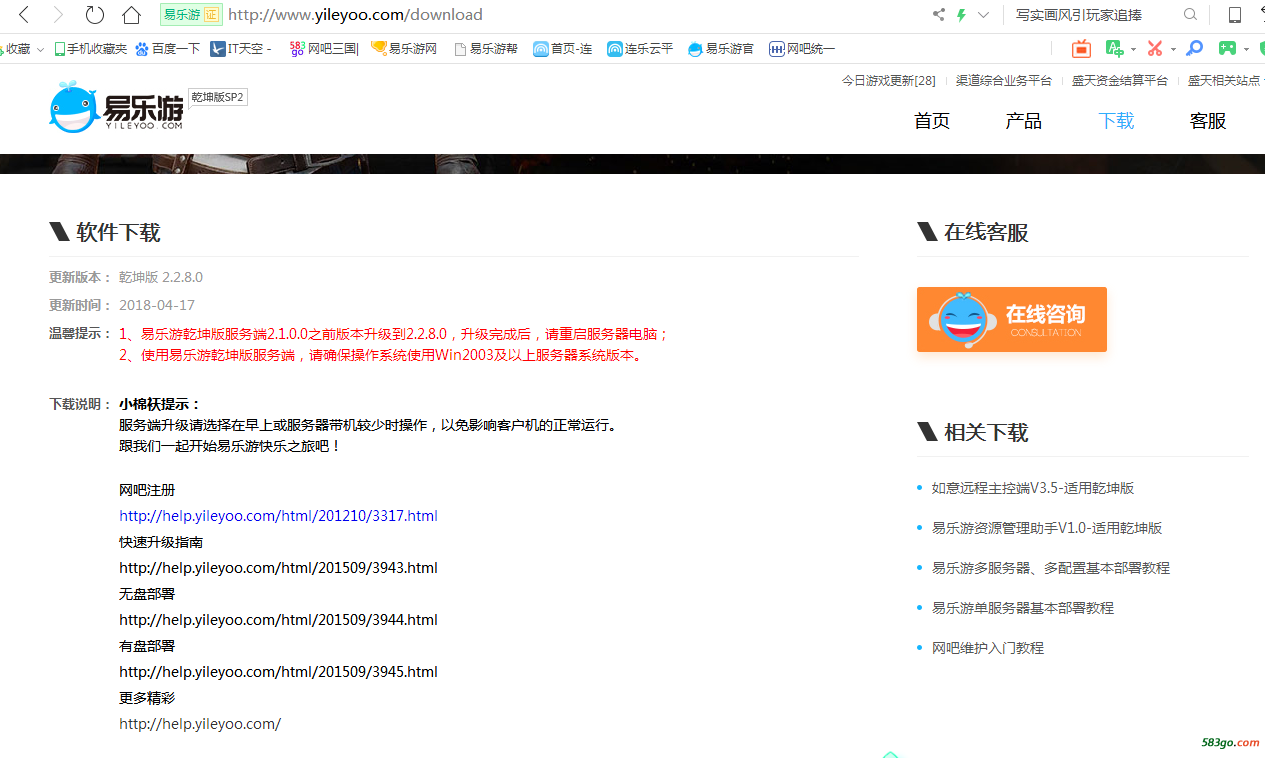This screenshot has width=1265, height=758.
Task: Open the 易乐游网 bookmark
Action: tap(404, 48)
